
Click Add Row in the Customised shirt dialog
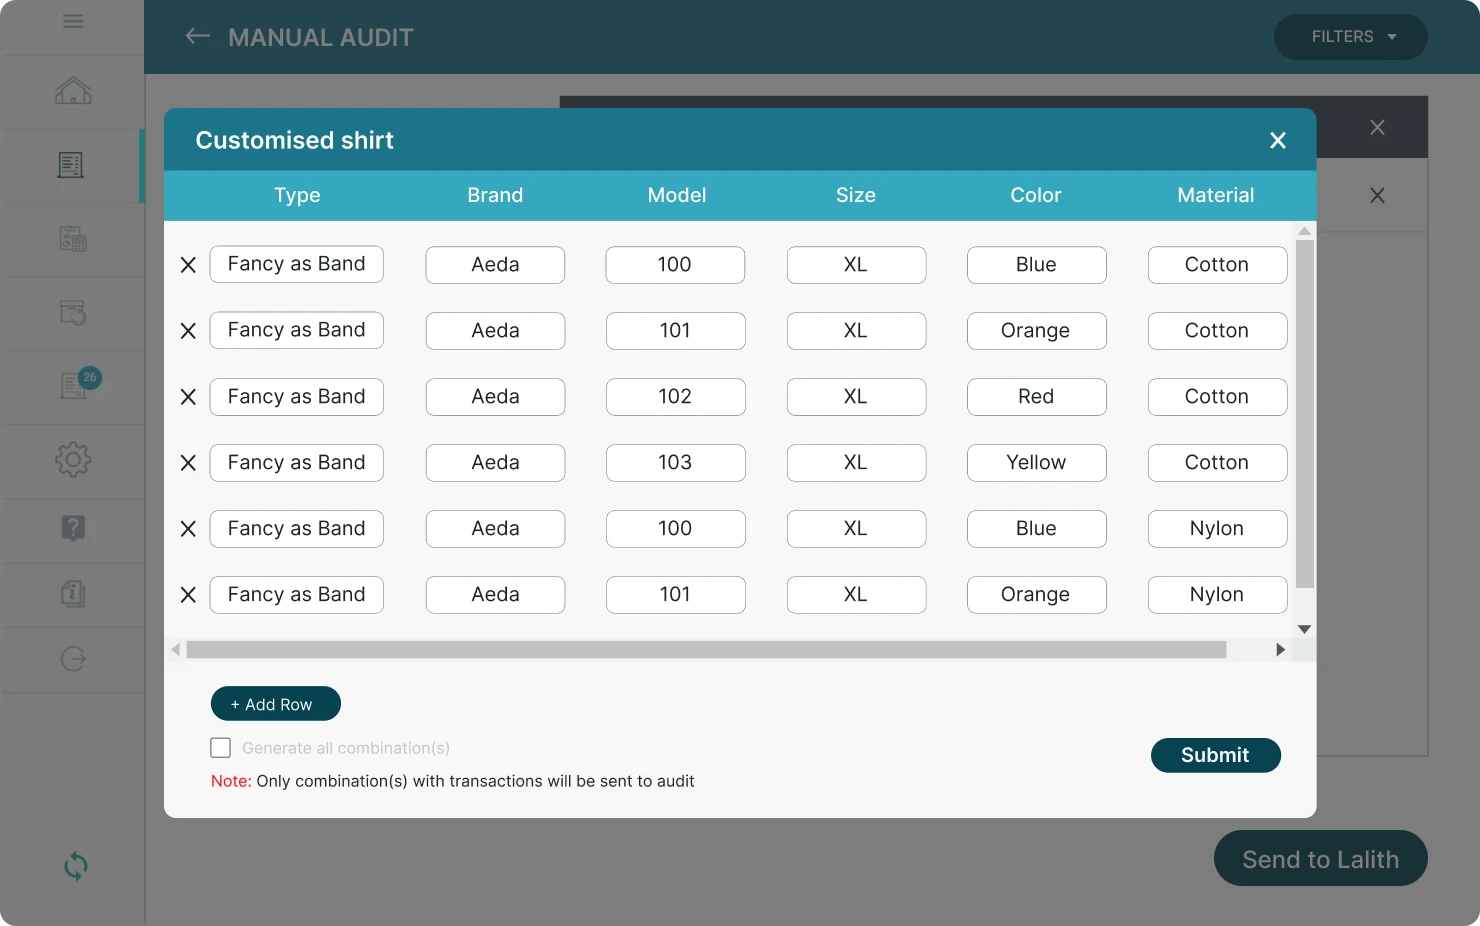275,703
